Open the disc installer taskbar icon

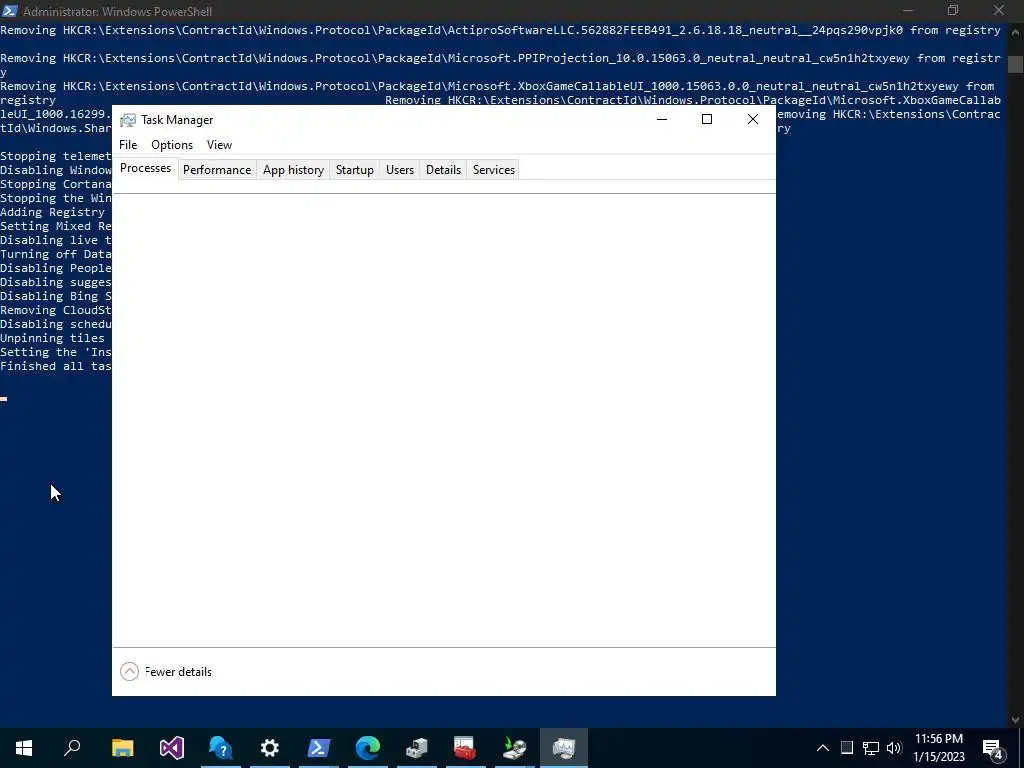[515, 748]
